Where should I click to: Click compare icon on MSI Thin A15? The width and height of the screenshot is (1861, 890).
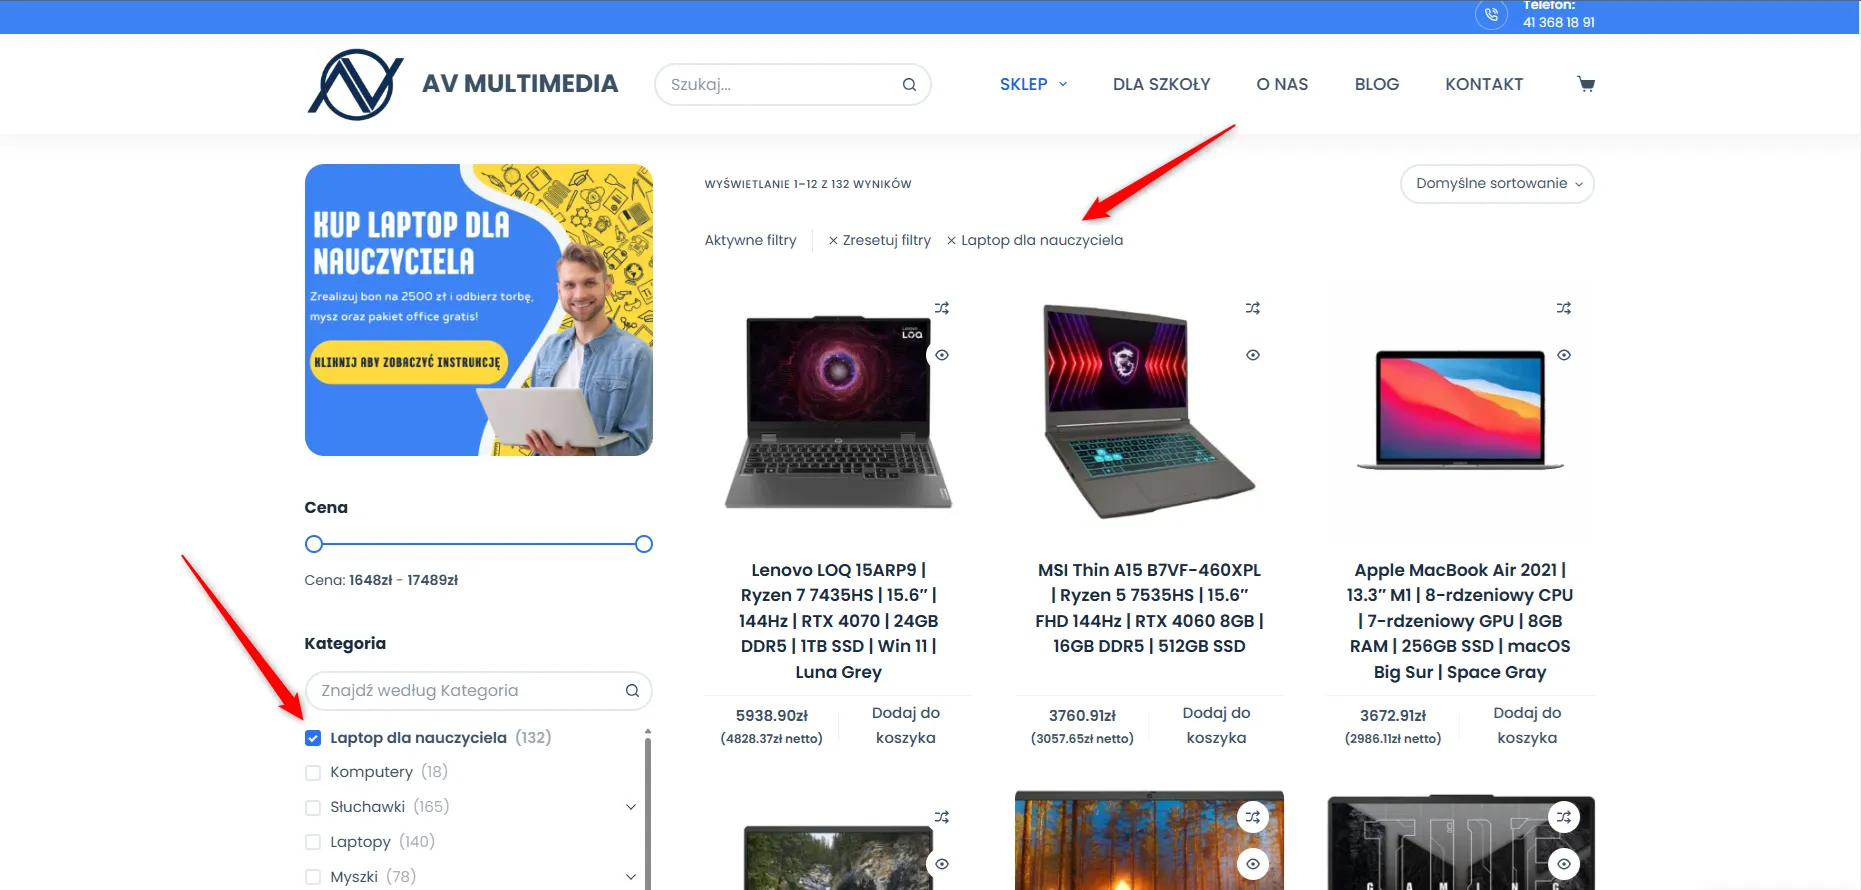pyautogui.click(x=1253, y=308)
